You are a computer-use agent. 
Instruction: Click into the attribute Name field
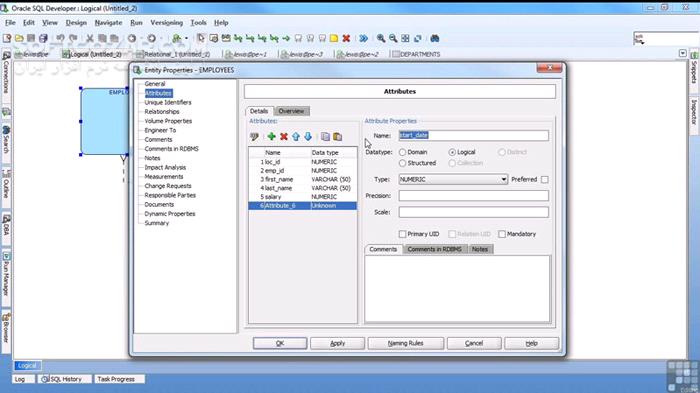point(473,135)
